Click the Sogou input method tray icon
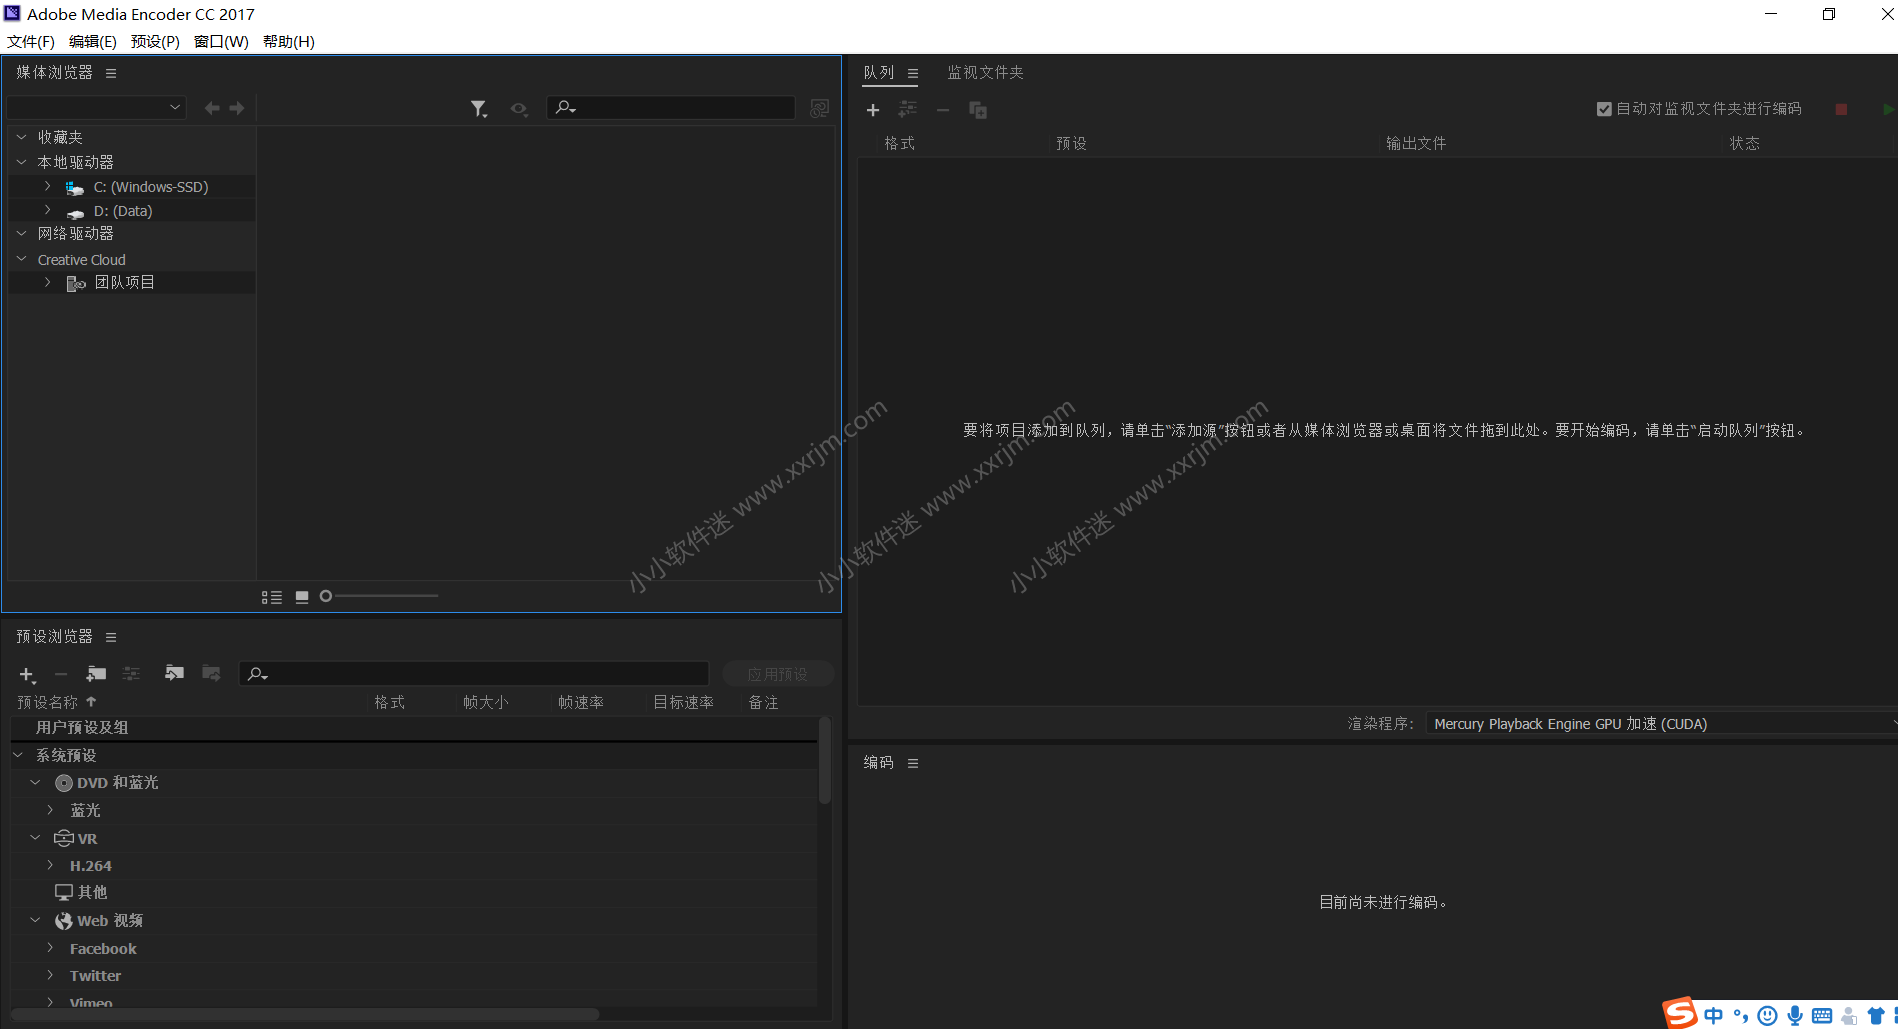Image resolution: width=1898 pixels, height=1029 pixels. pyautogui.click(x=1680, y=1013)
